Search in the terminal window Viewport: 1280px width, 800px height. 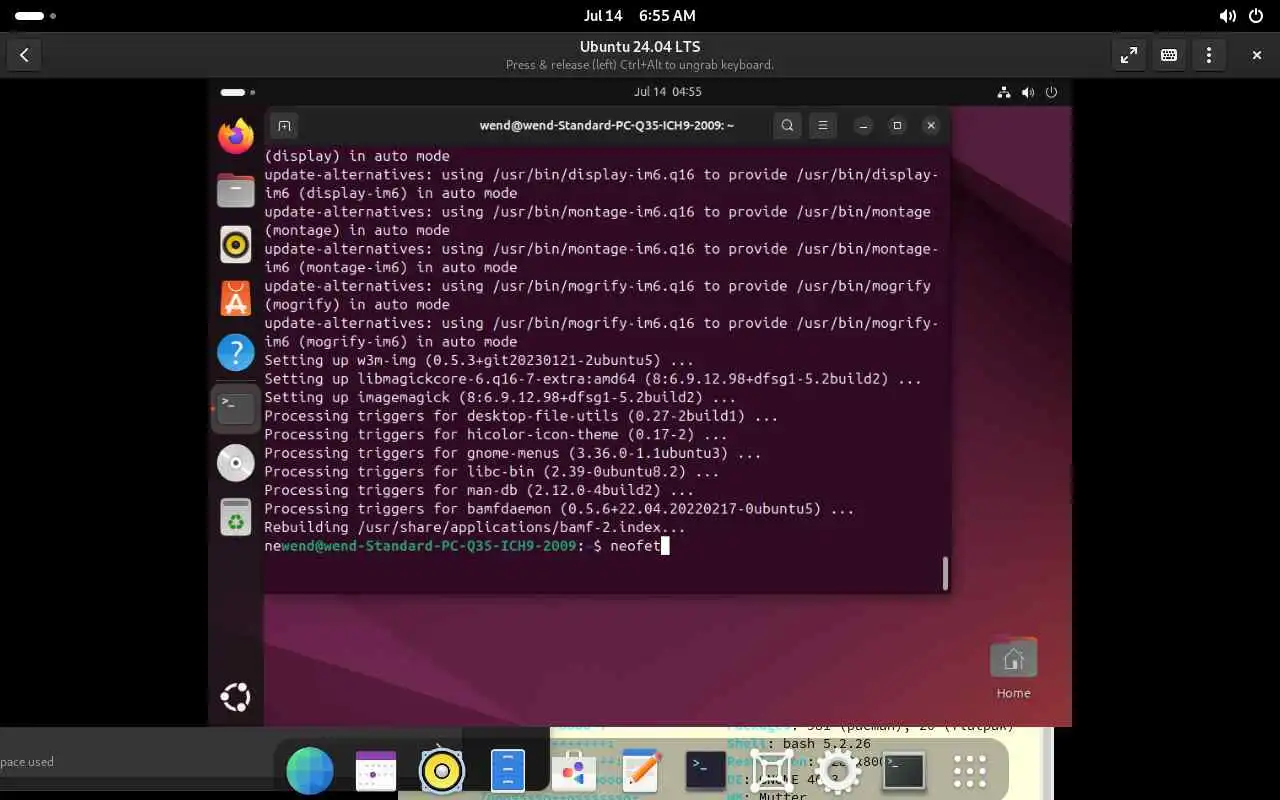tap(788, 125)
